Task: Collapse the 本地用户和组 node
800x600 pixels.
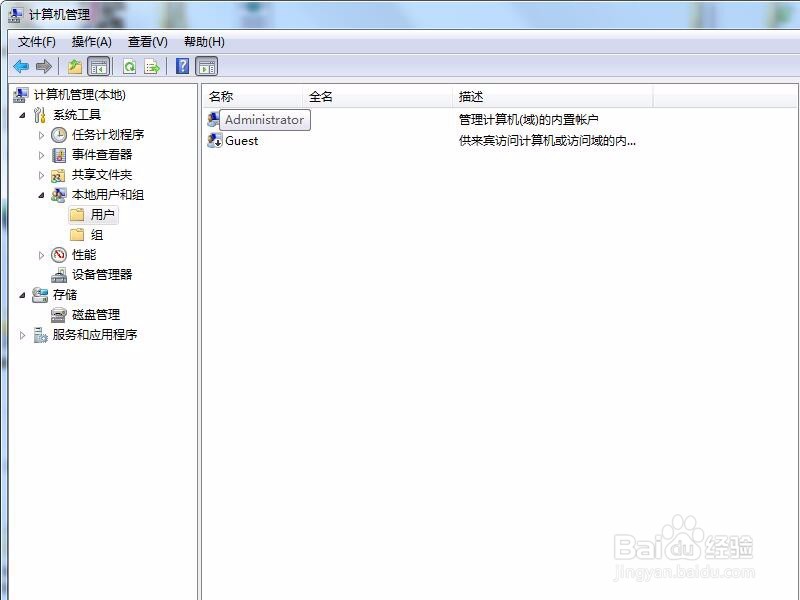Action: pos(40,195)
